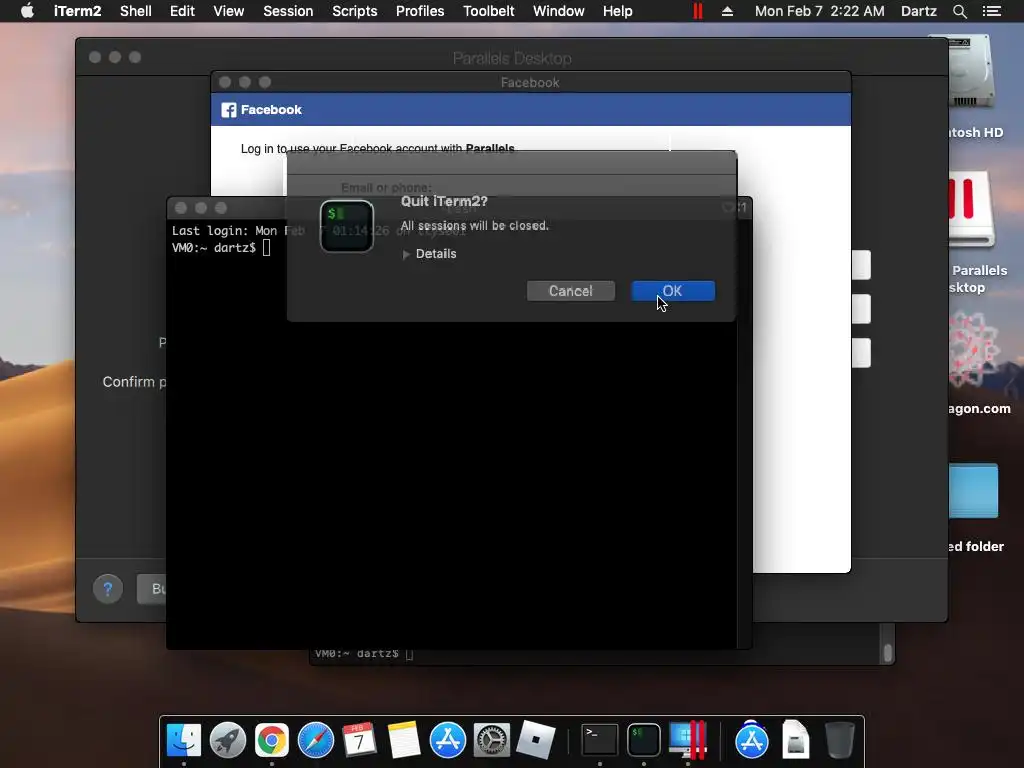This screenshot has width=1024, height=768.
Task: Open the Edit menu
Action: pos(182,11)
